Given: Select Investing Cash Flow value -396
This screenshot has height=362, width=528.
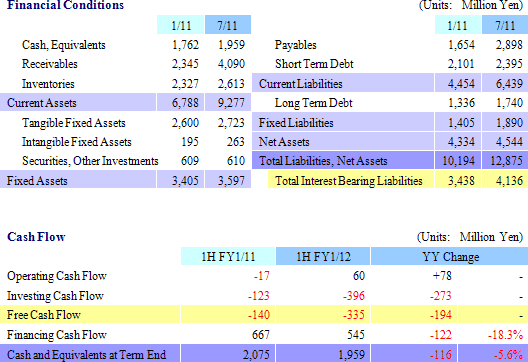Looking at the screenshot, I should [x=354, y=296].
